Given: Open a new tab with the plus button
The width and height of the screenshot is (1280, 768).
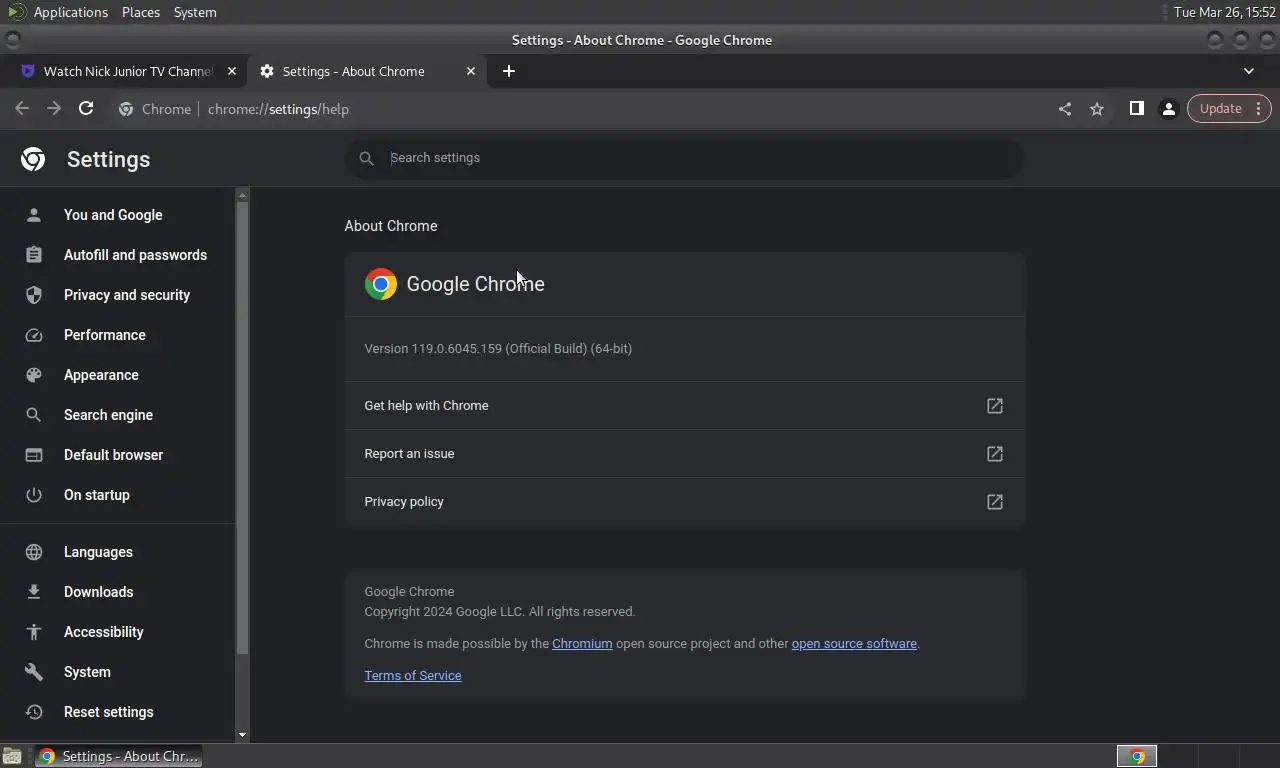Looking at the screenshot, I should pos(509,71).
